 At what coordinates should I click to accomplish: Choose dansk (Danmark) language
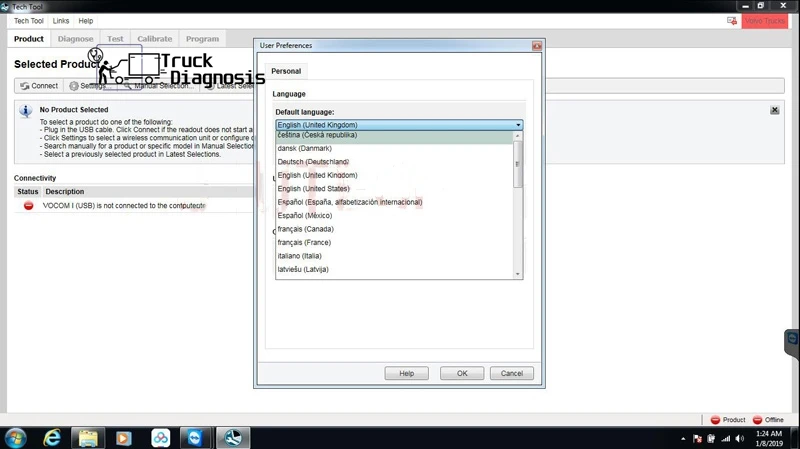point(394,148)
